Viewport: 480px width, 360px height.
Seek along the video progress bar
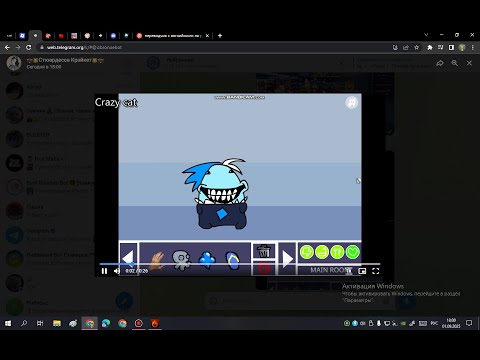(x=239, y=264)
